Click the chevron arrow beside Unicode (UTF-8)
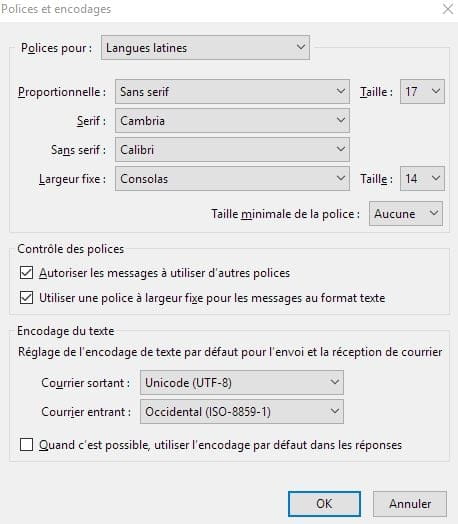The image size is (458, 524). coord(334,382)
